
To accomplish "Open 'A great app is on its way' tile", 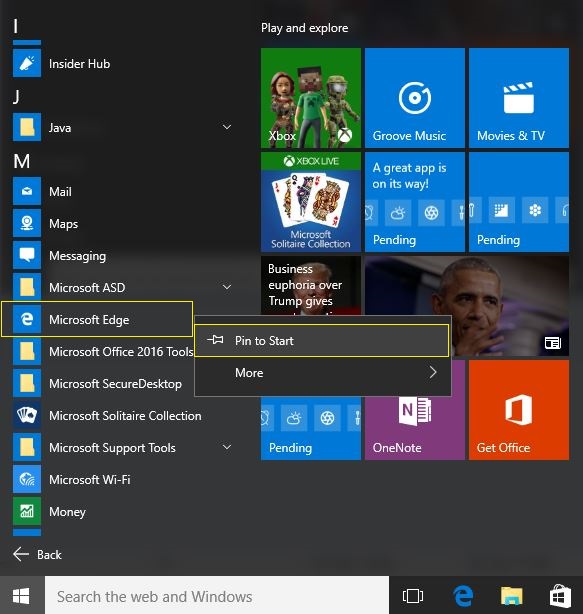I will [x=415, y=202].
